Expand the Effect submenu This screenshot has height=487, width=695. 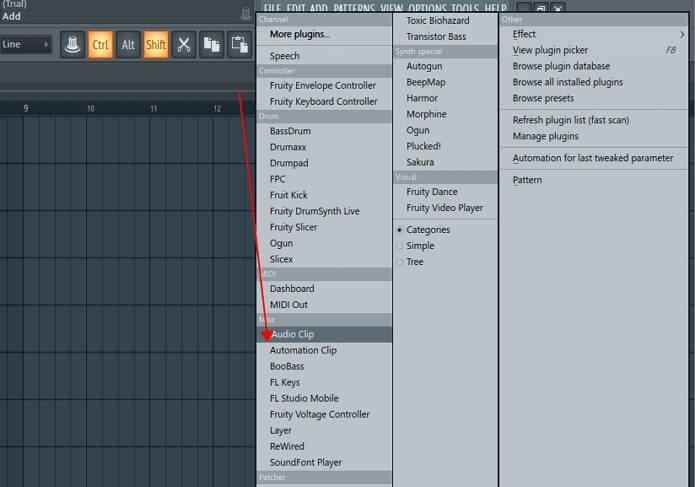click(x=594, y=34)
